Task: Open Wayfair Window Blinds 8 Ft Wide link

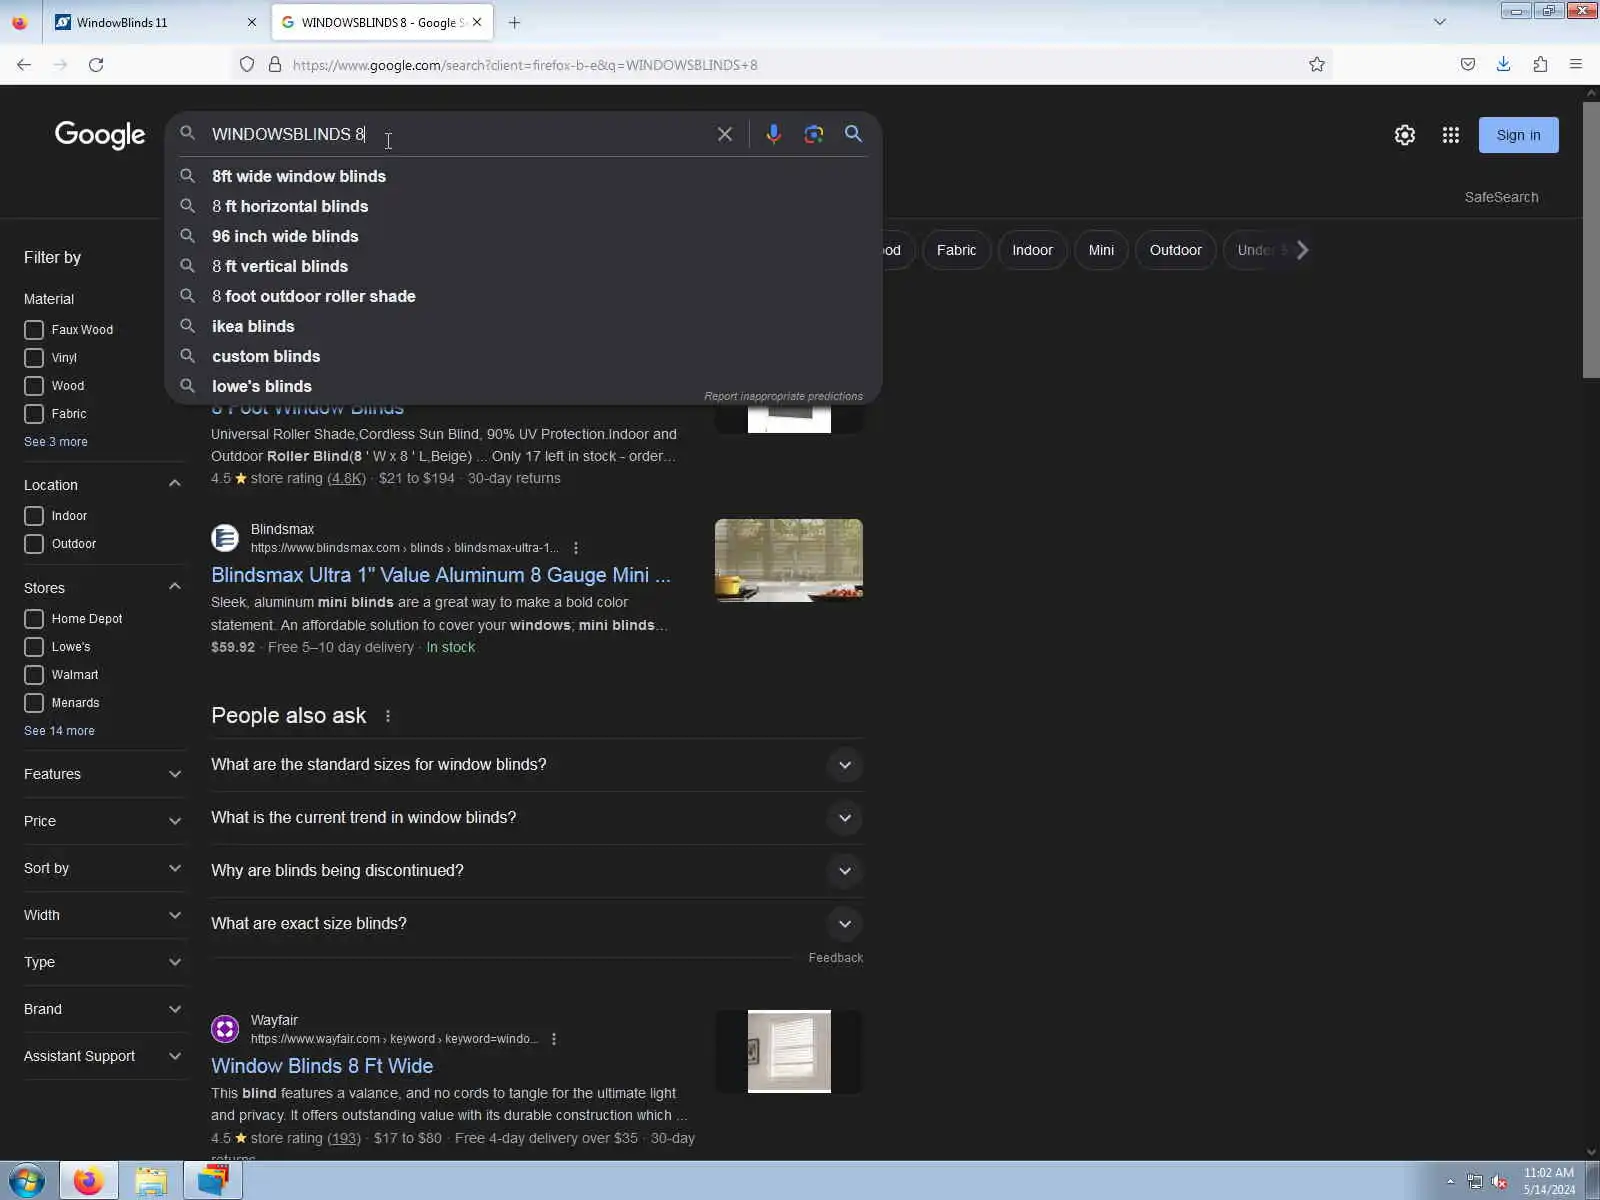Action: (x=322, y=1066)
